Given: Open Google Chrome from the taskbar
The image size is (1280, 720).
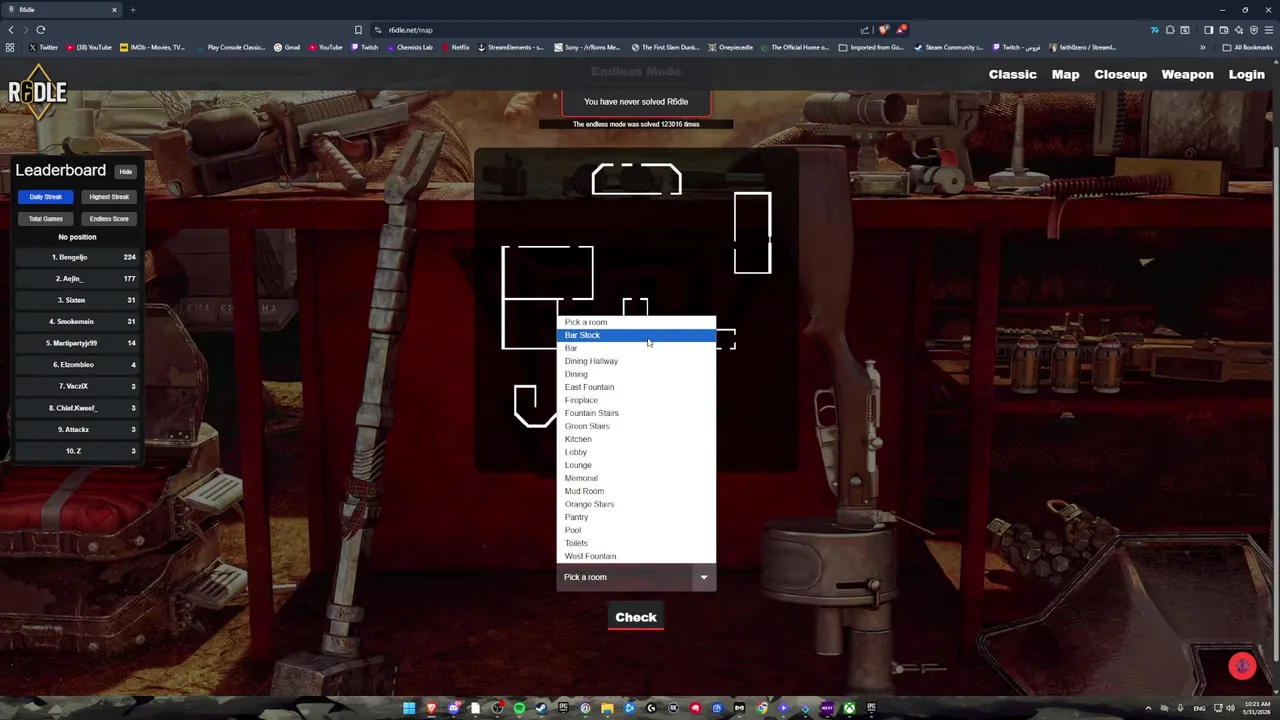Looking at the screenshot, I should pyautogui.click(x=761, y=708).
